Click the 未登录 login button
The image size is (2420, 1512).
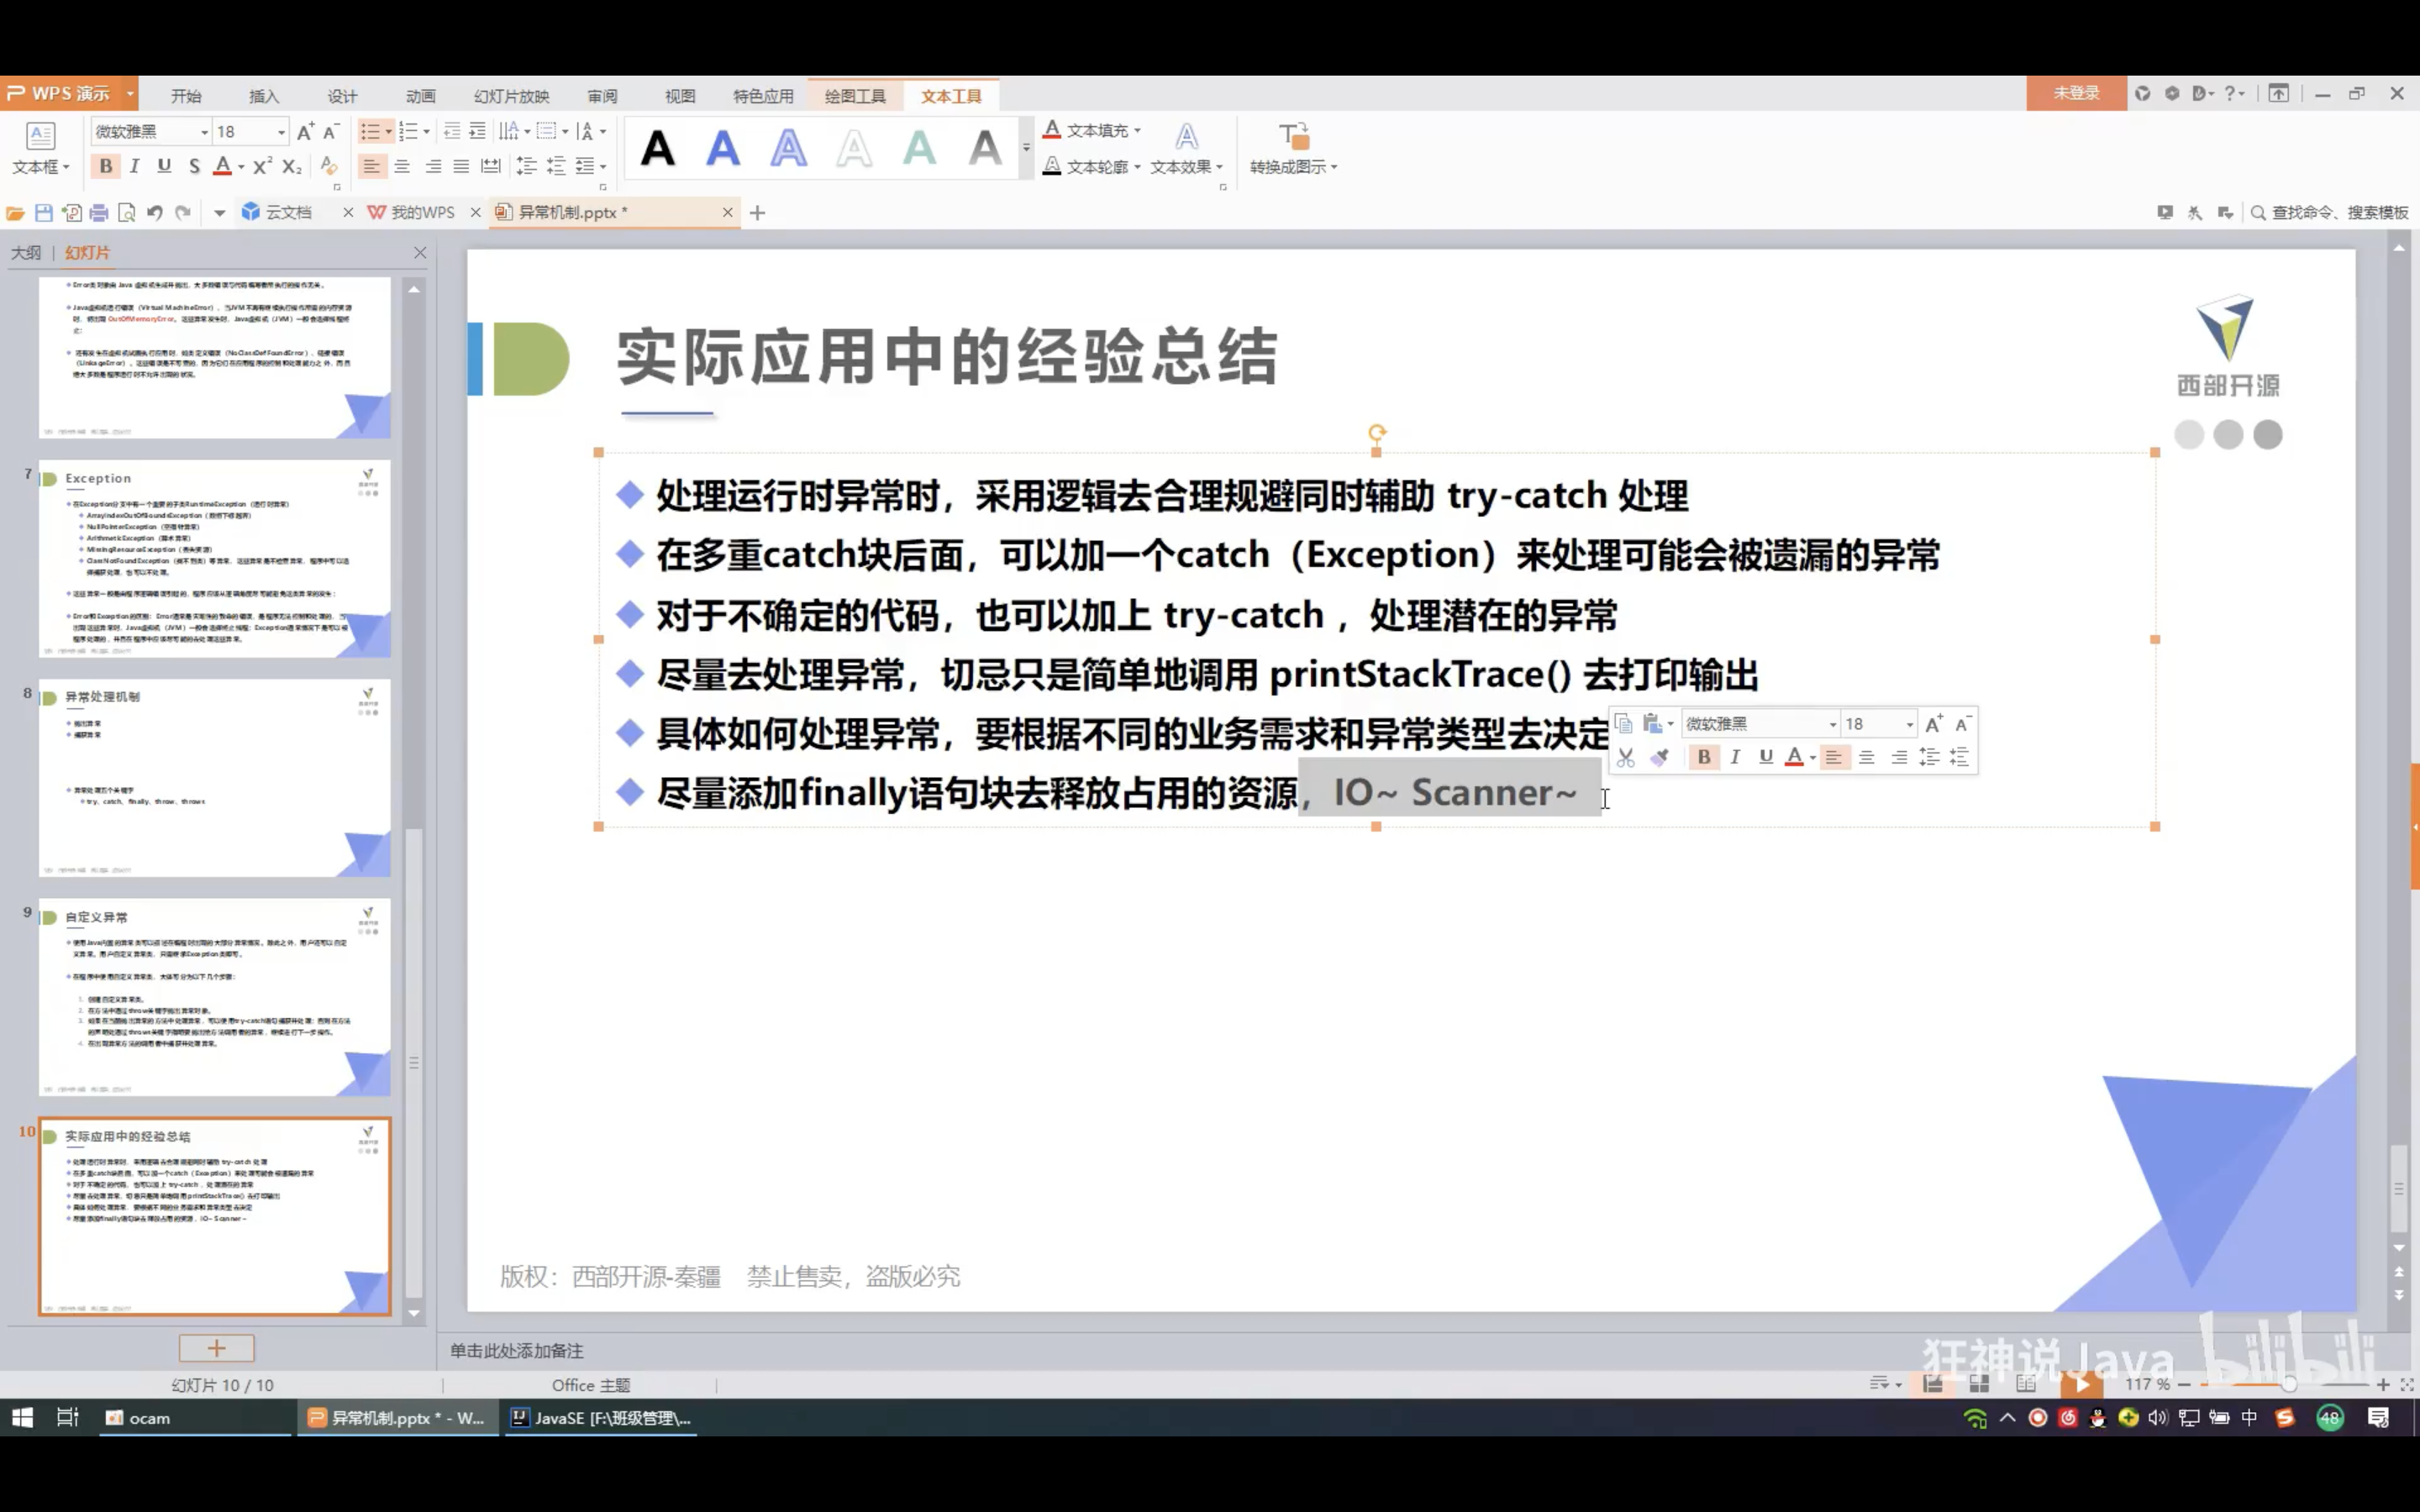click(2076, 93)
